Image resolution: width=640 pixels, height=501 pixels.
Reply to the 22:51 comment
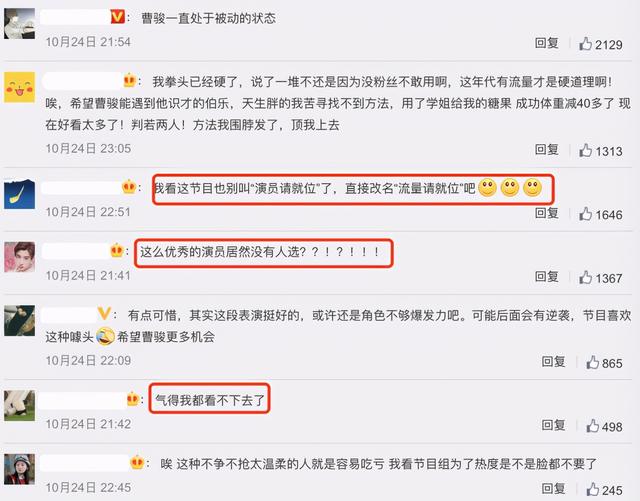547,213
